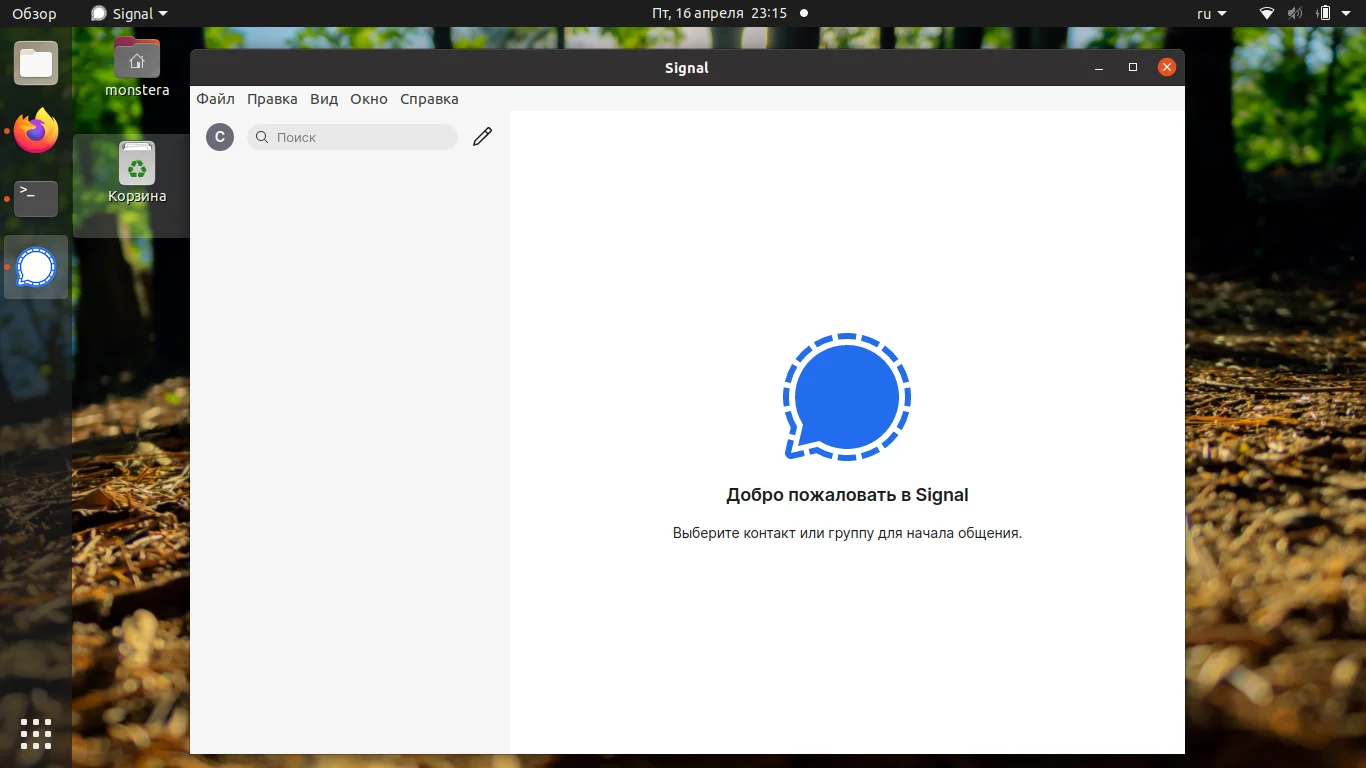Image resolution: width=1366 pixels, height=768 pixels.
Task: Open the Окно menu
Action: (x=369, y=99)
